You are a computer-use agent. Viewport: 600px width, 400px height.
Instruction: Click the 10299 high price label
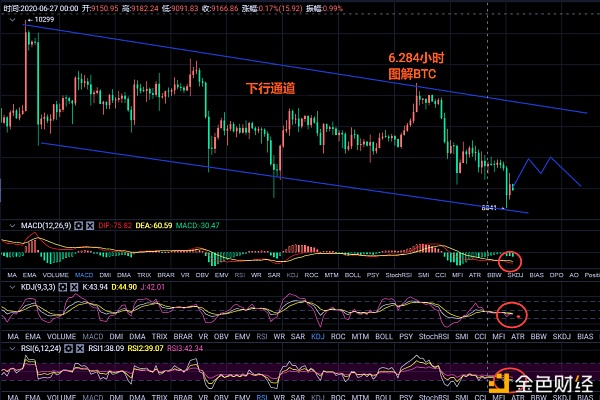[x=42, y=20]
